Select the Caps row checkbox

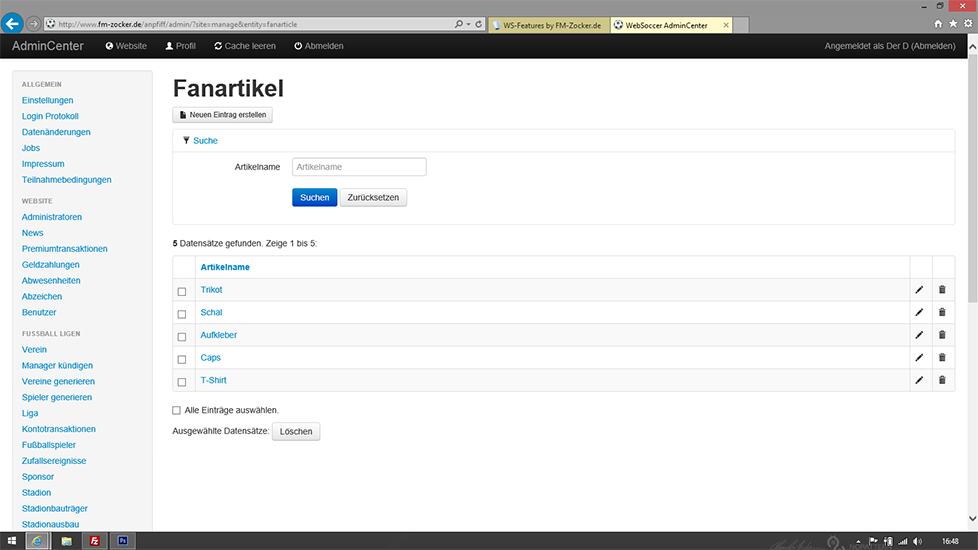(x=182, y=359)
